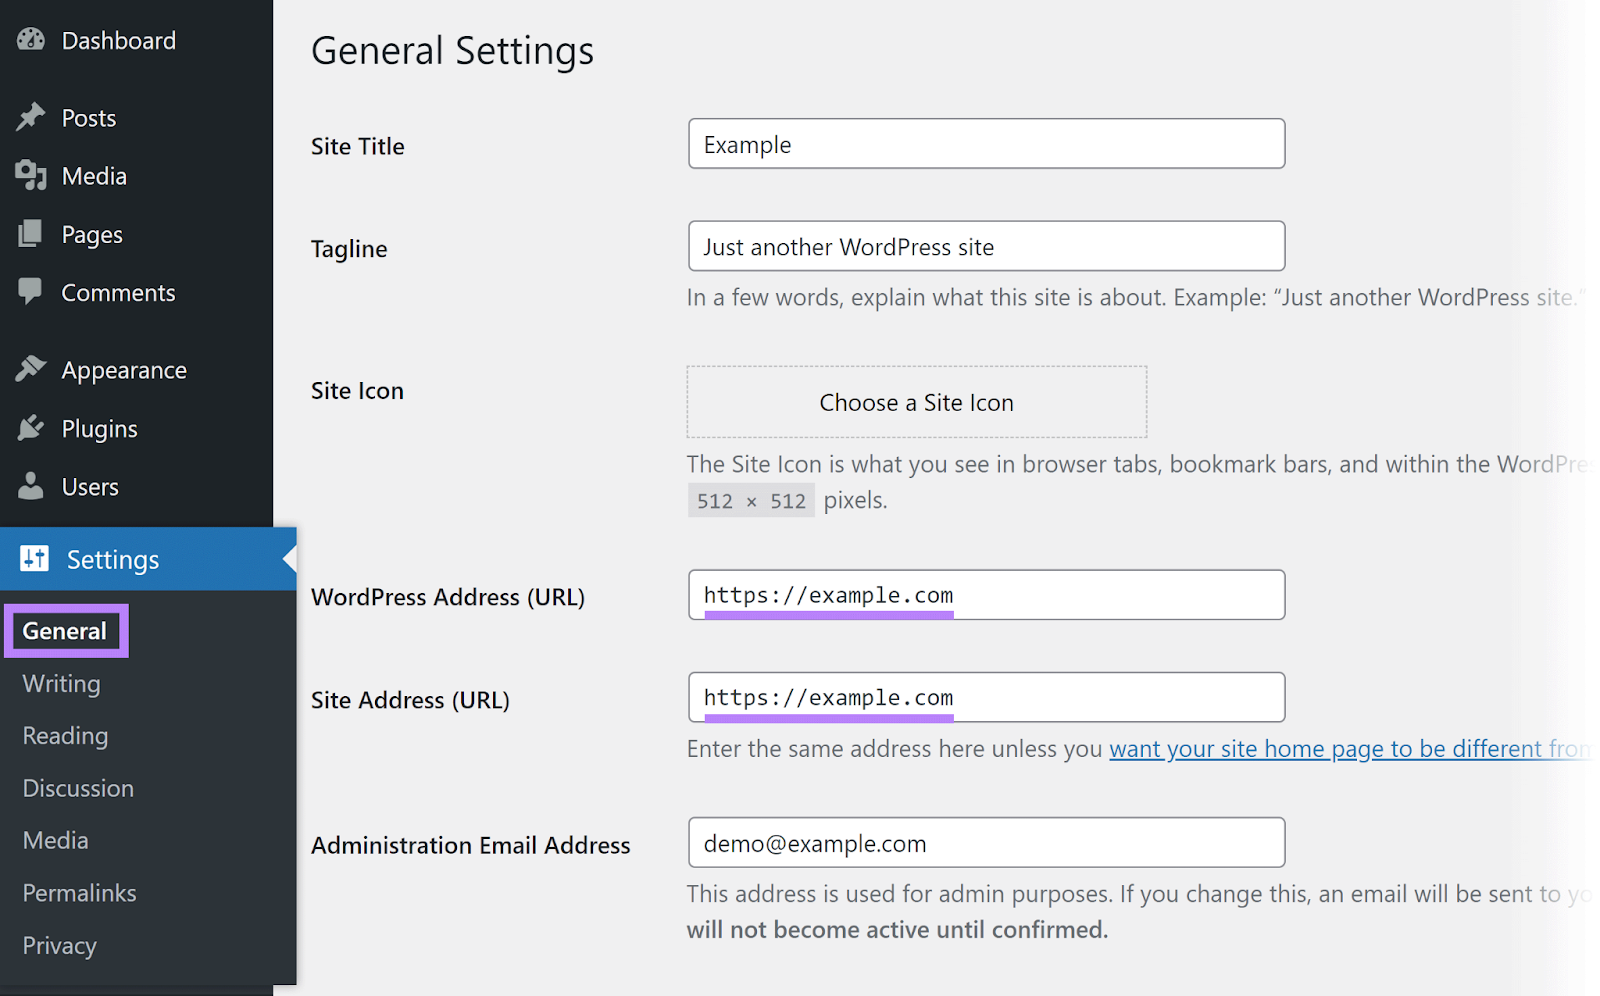Follow the site home page difference link
Screen dimensions: 1600x996
click(1350, 748)
